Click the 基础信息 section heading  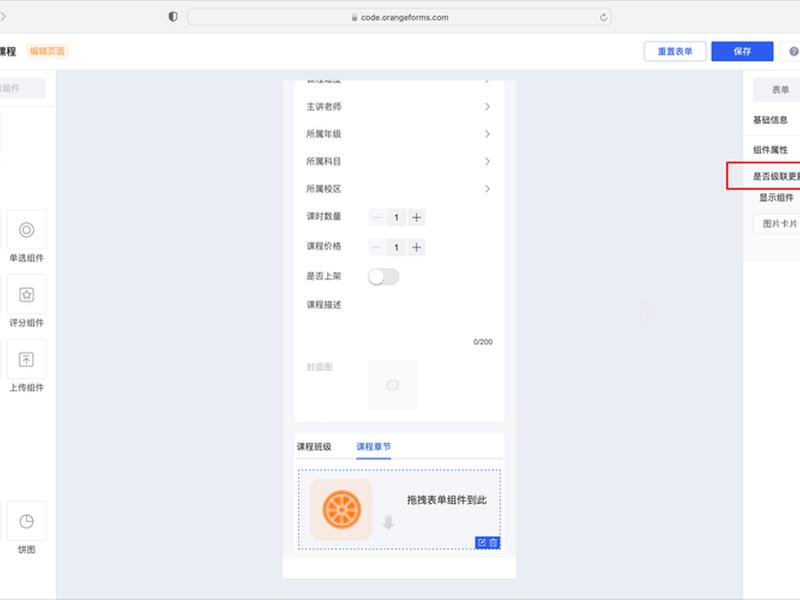[770, 120]
